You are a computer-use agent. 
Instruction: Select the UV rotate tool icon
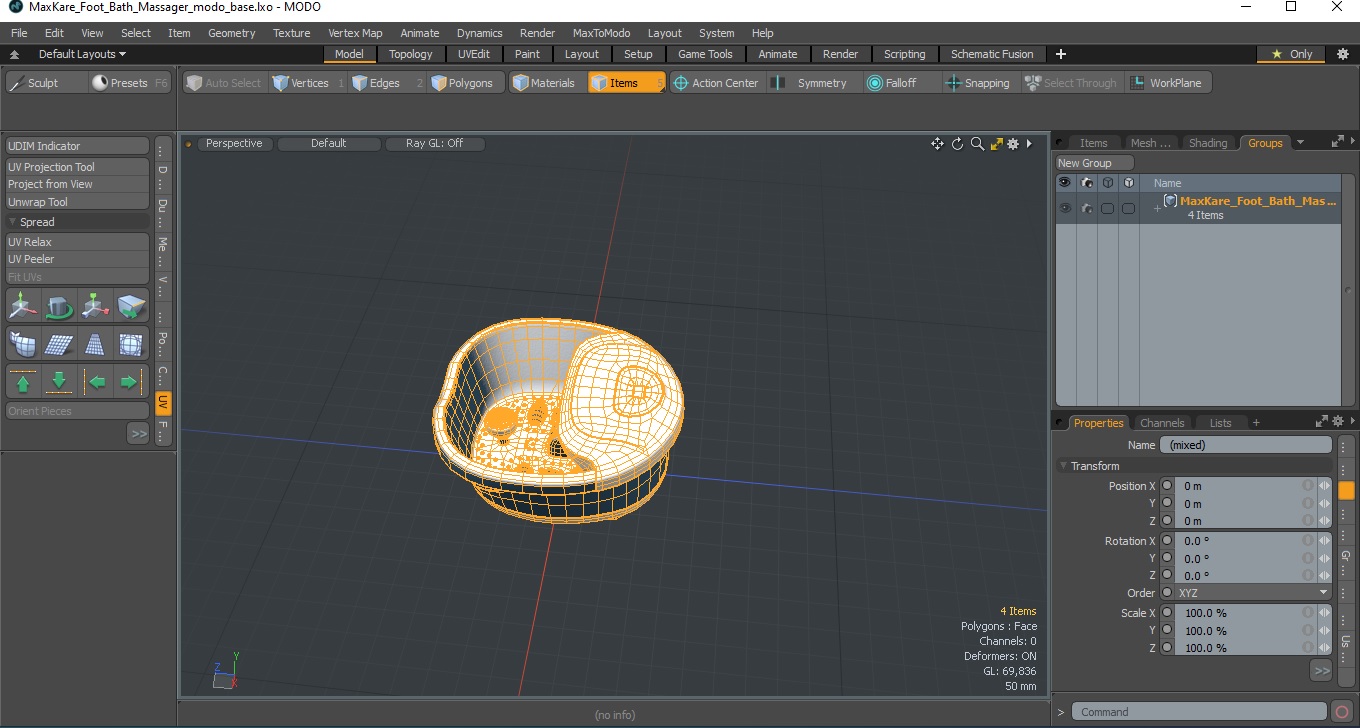coord(59,306)
